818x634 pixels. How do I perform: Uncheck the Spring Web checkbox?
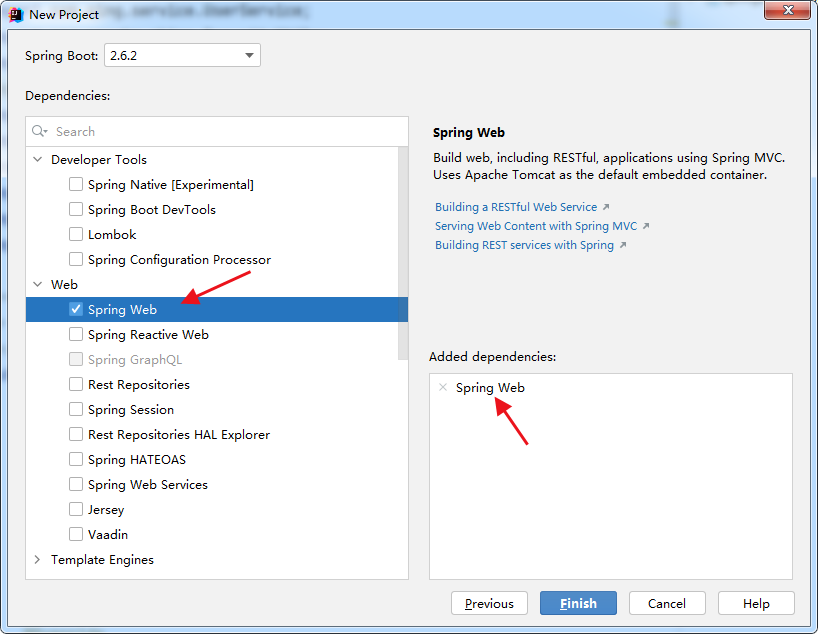pyautogui.click(x=76, y=309)
